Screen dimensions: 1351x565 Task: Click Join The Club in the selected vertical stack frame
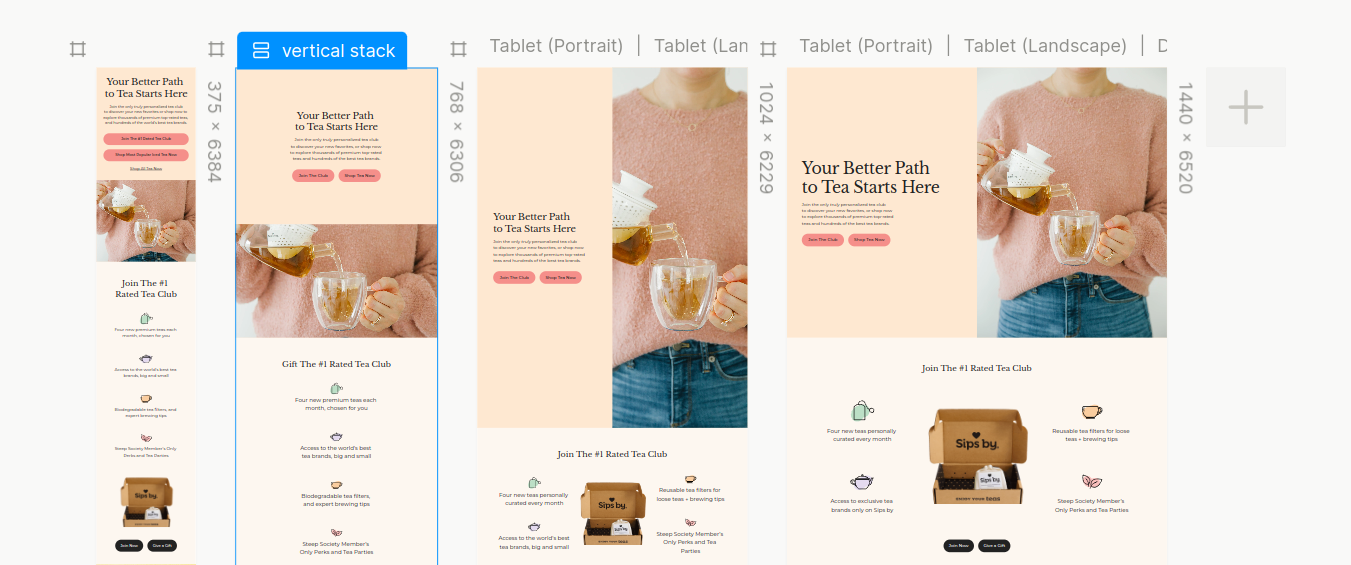point(313,175)
